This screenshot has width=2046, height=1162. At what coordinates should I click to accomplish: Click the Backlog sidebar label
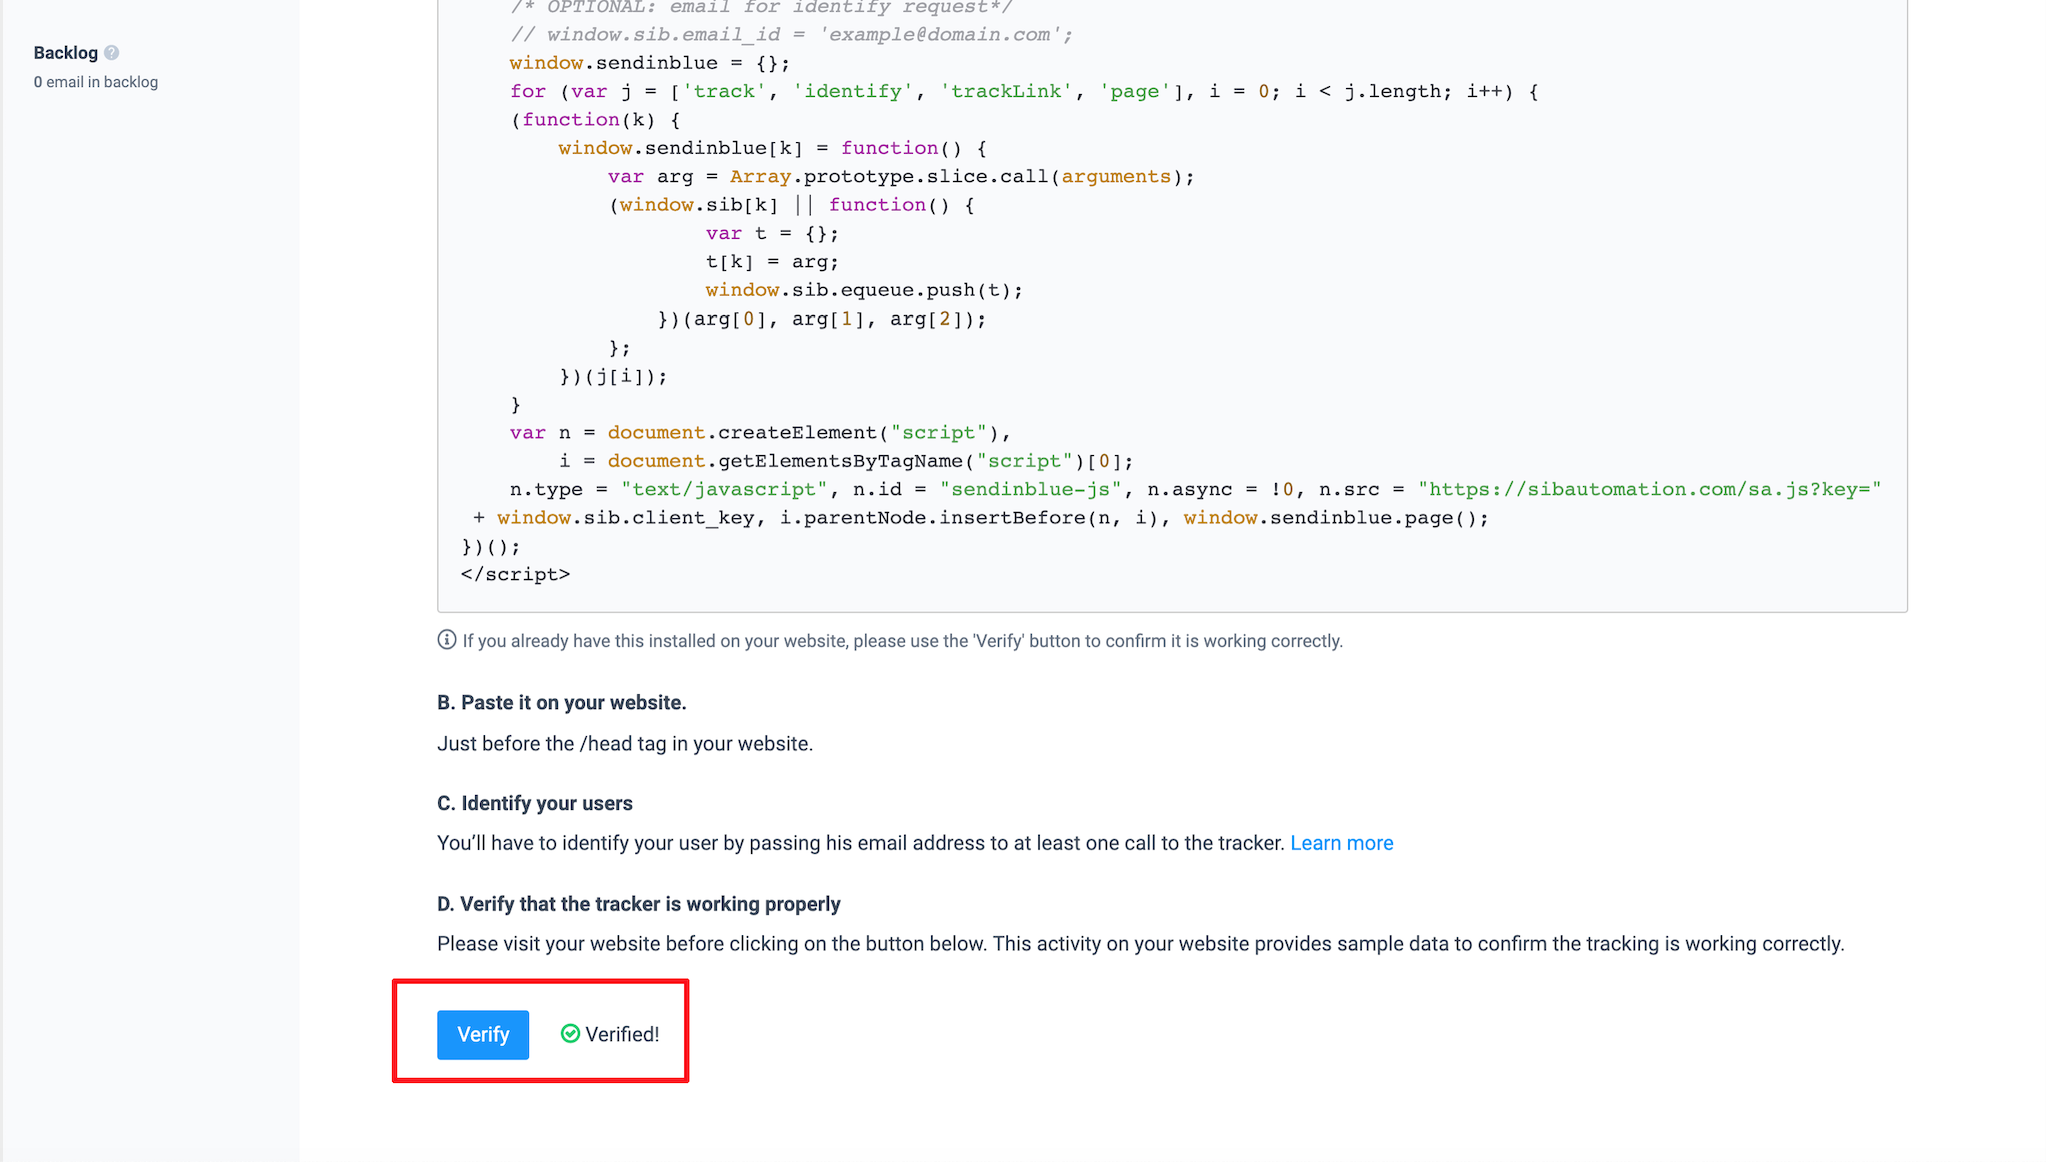(66, 53)
